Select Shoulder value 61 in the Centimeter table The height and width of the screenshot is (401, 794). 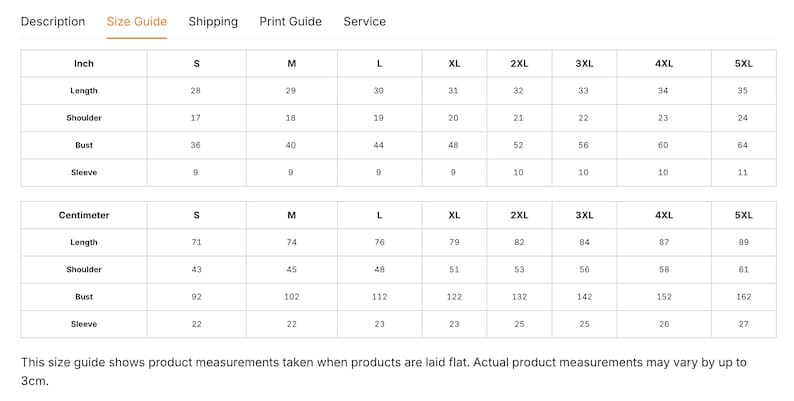pos(743,269)
